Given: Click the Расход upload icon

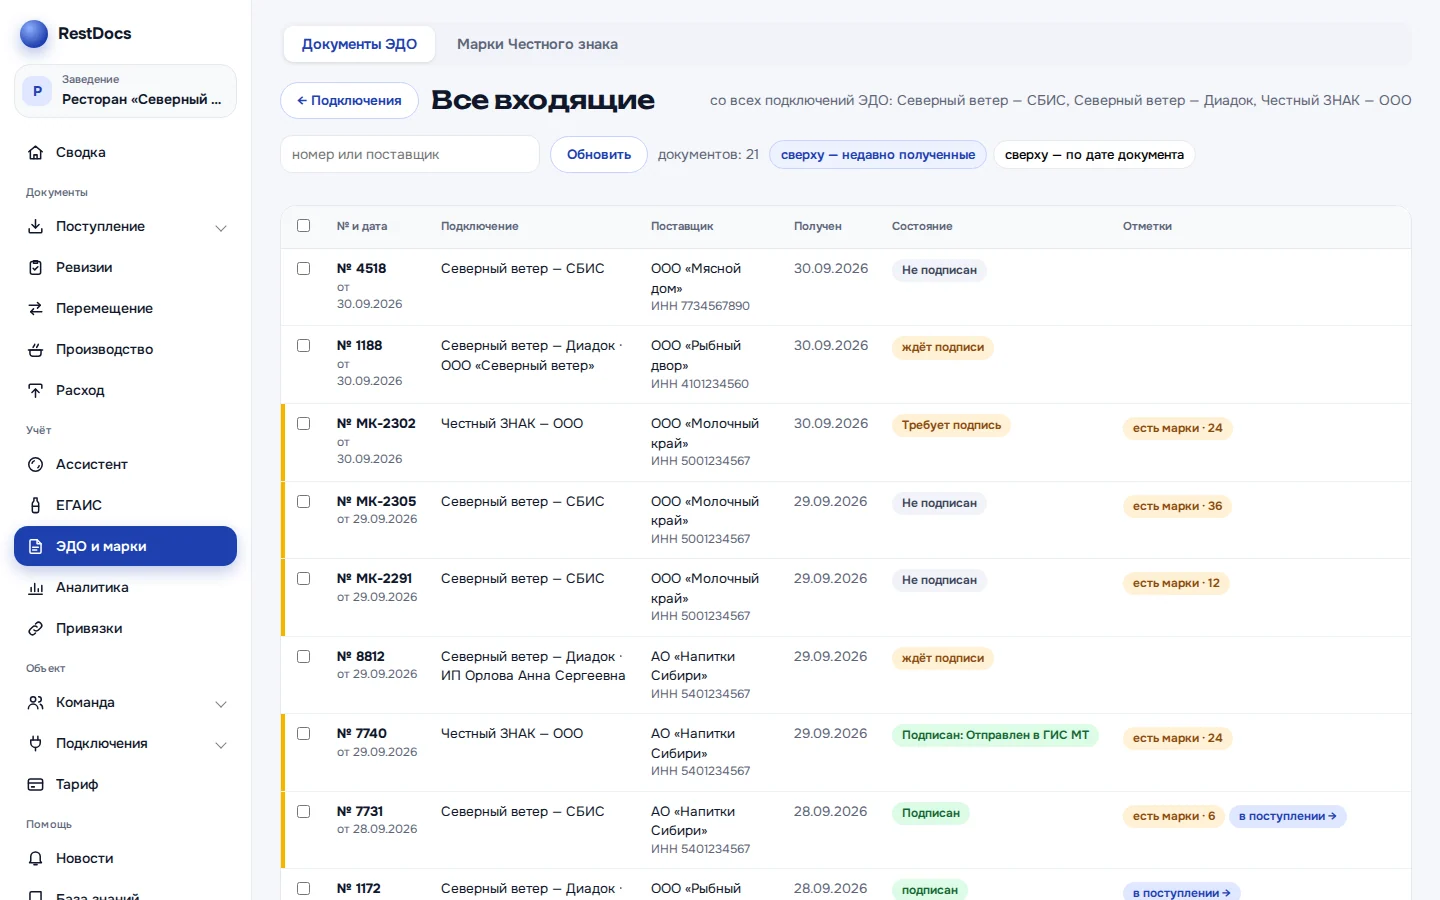Looking at the screenshot, I should 36,391.
